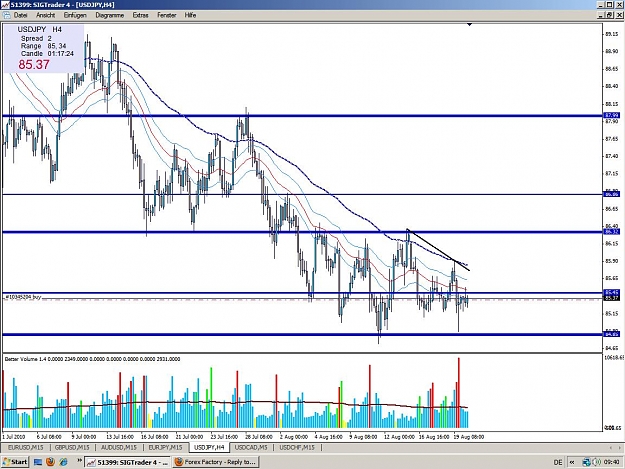Click the 09:40 taskbar clock
Viewport: 625px width, 469px height.
(x=611, y=462)
